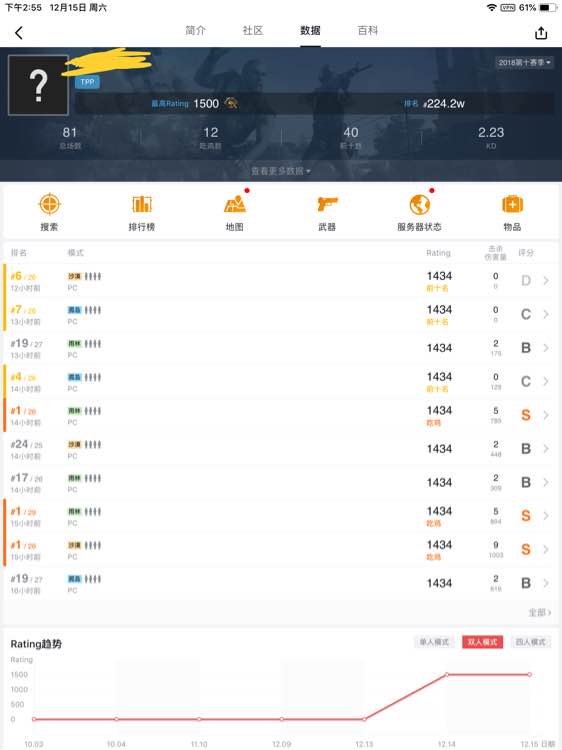Tap the share icon at top right

(541, 33)
